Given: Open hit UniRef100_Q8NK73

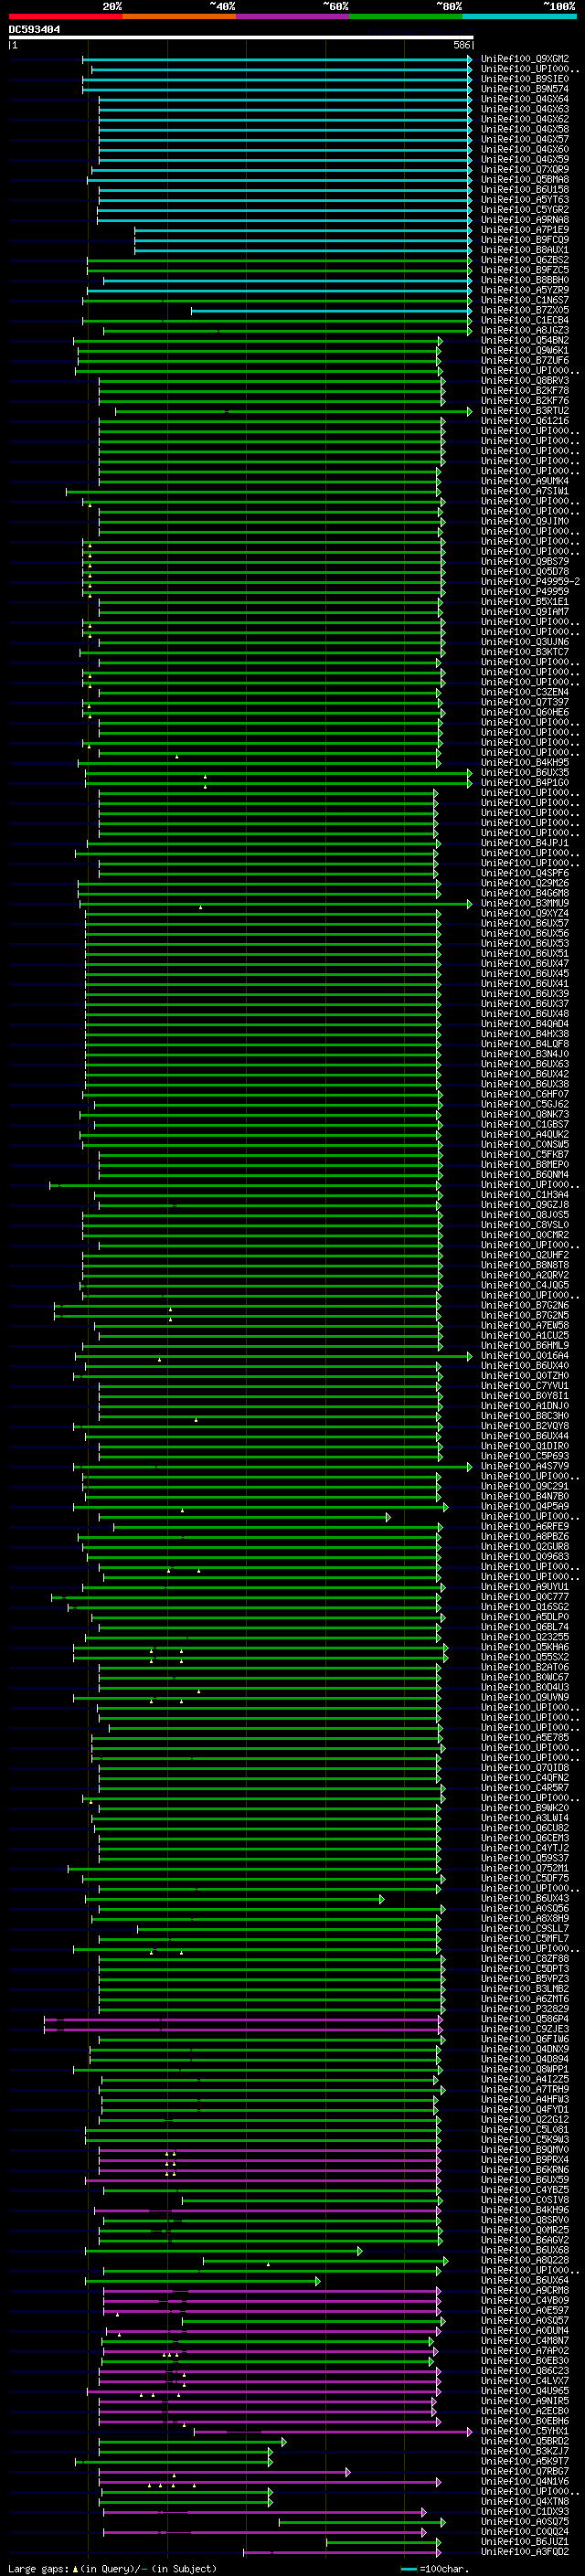Looking at the screenshot, I should (525, 1114).
